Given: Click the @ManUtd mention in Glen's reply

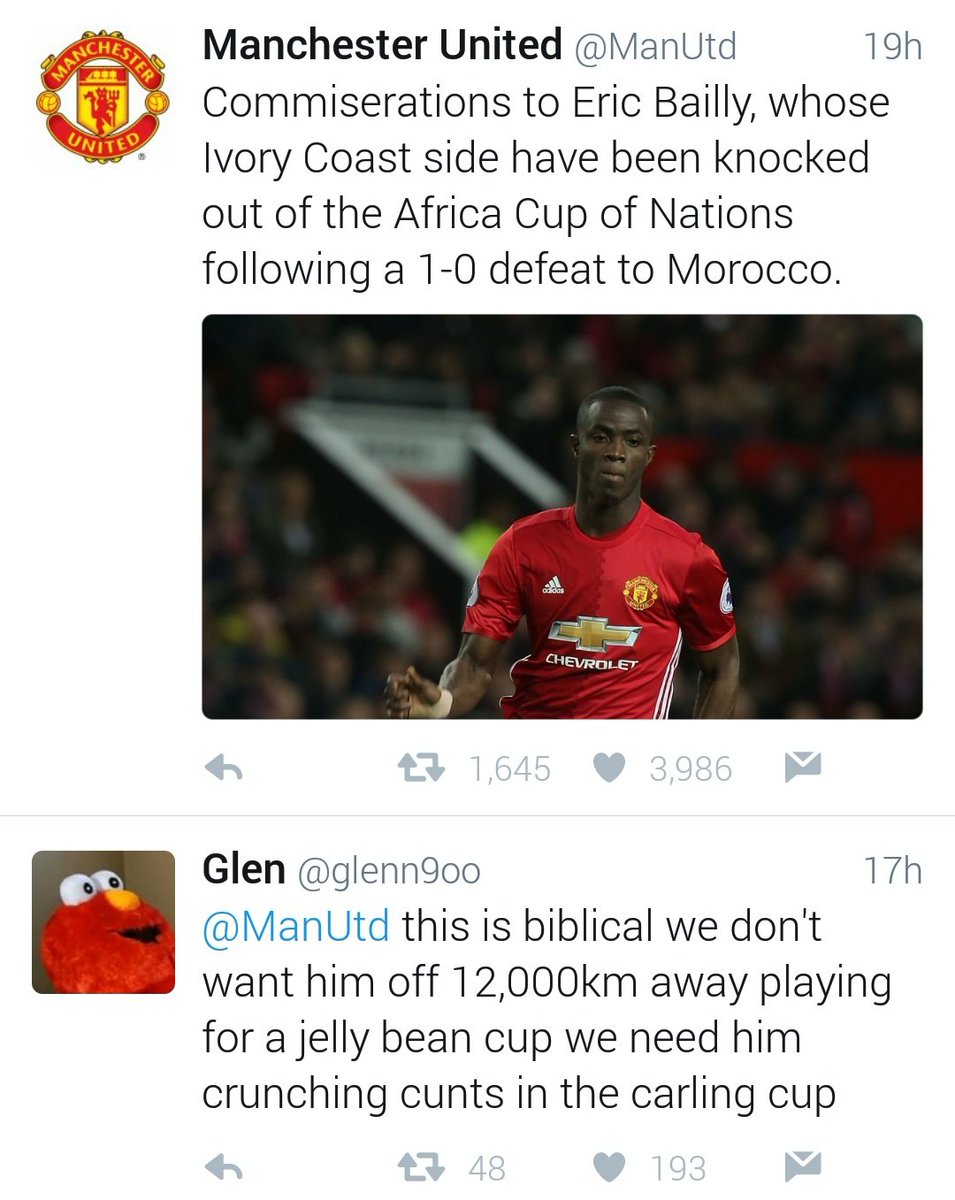Looking at the screenshot, I should coord(296,926).
